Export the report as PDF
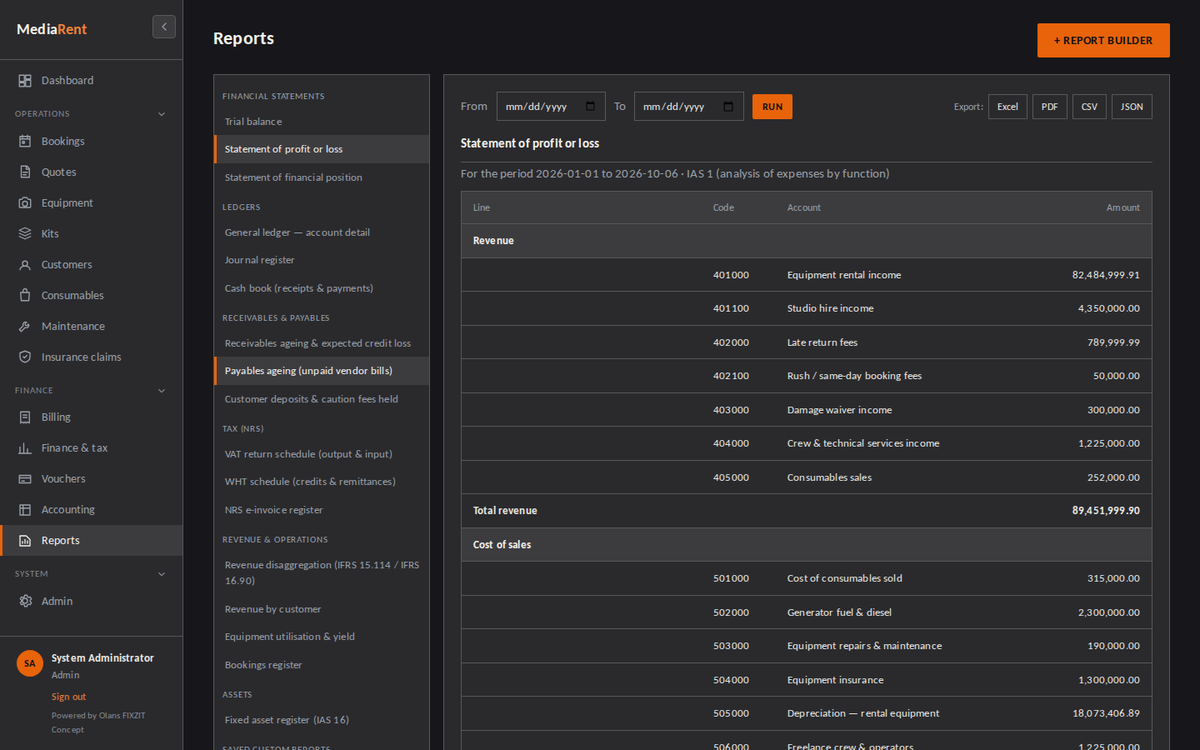1200x750 pixels. tap(1050, 107)
